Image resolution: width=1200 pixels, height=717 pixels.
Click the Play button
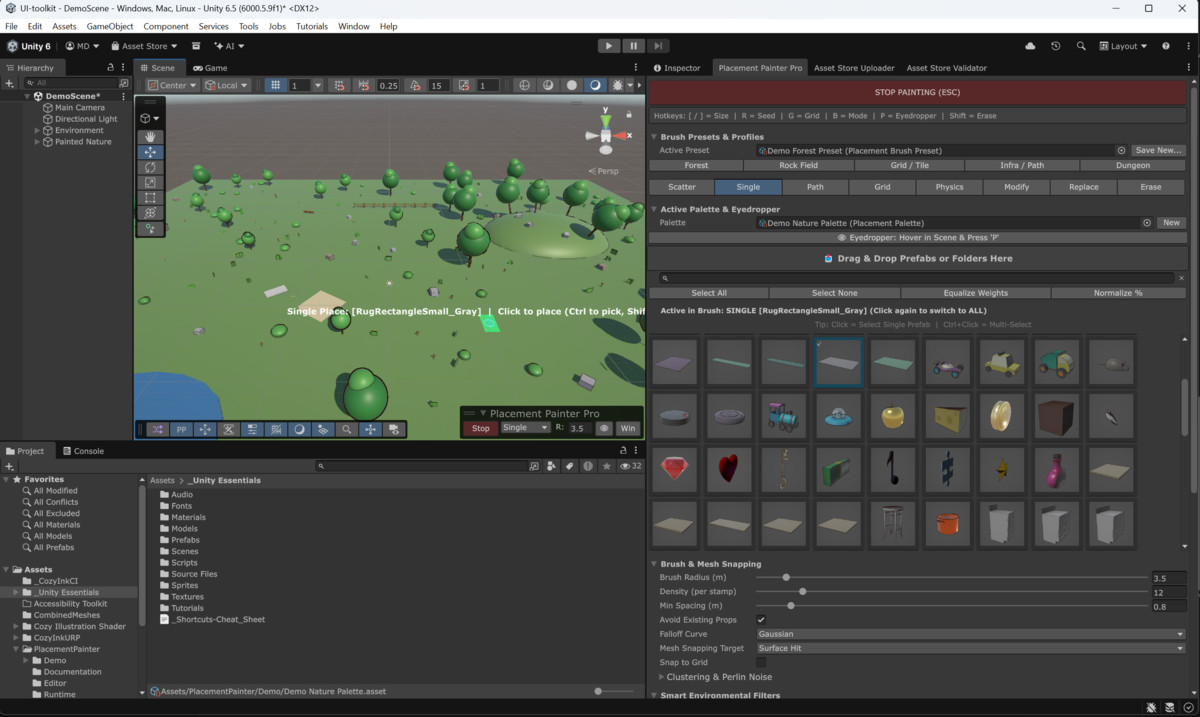(x=609, y=46)
